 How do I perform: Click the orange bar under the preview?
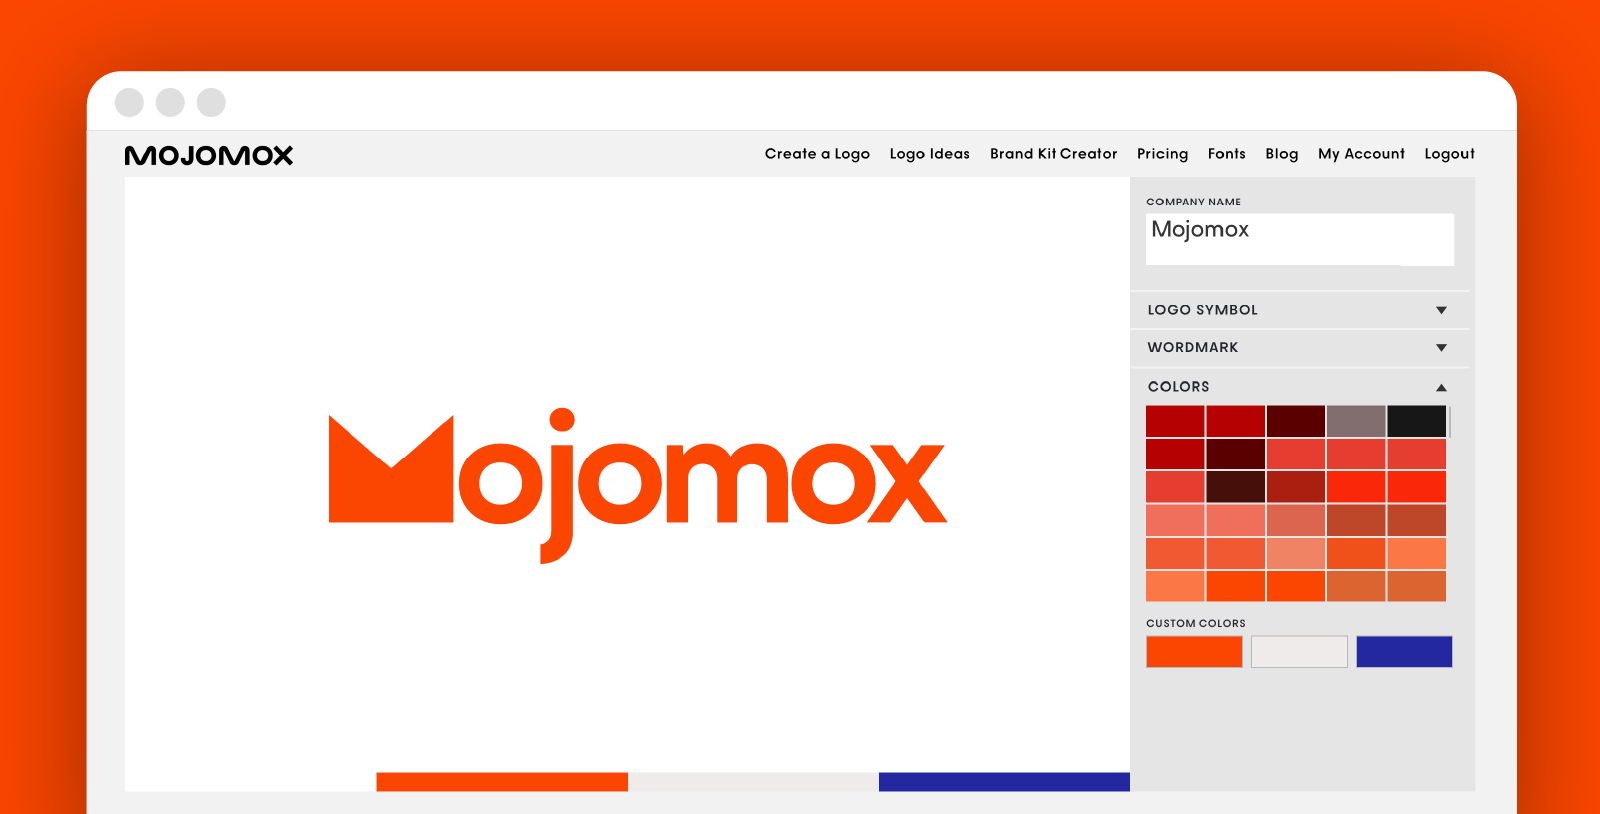[x=502, y=782]
